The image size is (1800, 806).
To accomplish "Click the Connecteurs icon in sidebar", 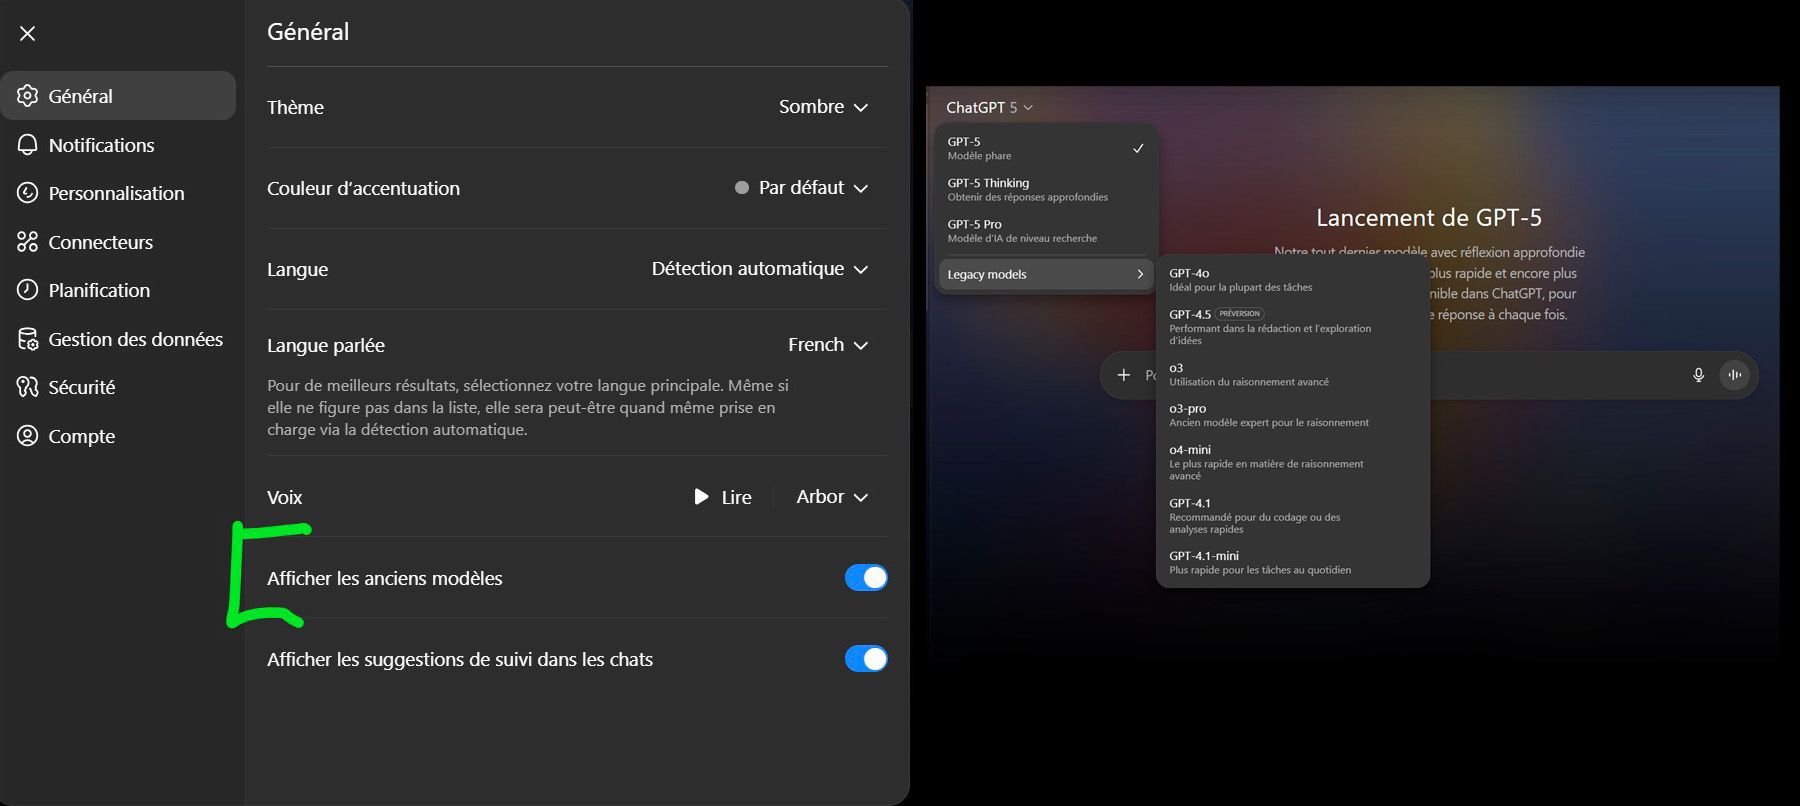I will pos(28,242).
